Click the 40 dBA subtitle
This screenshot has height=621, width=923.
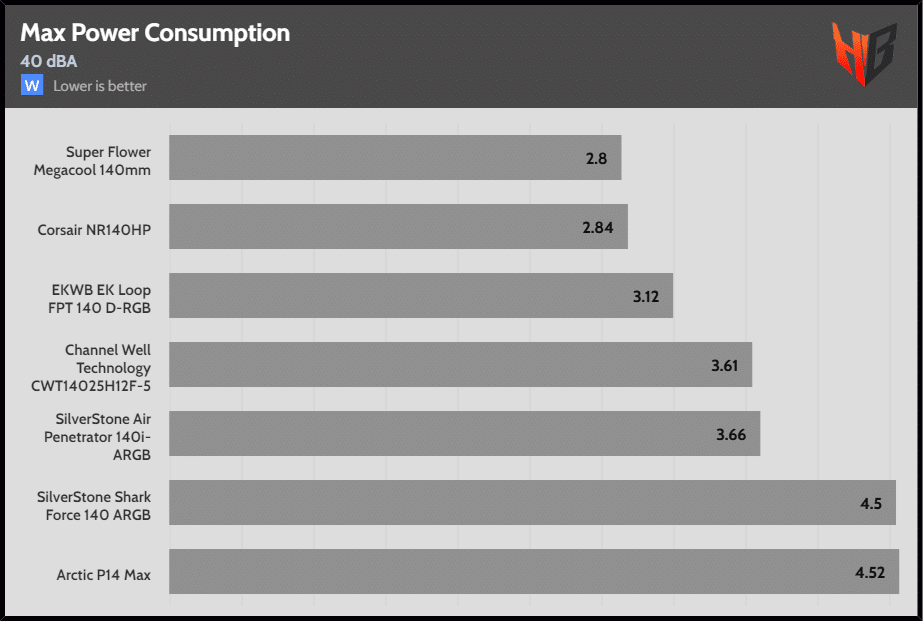(49, 61)
